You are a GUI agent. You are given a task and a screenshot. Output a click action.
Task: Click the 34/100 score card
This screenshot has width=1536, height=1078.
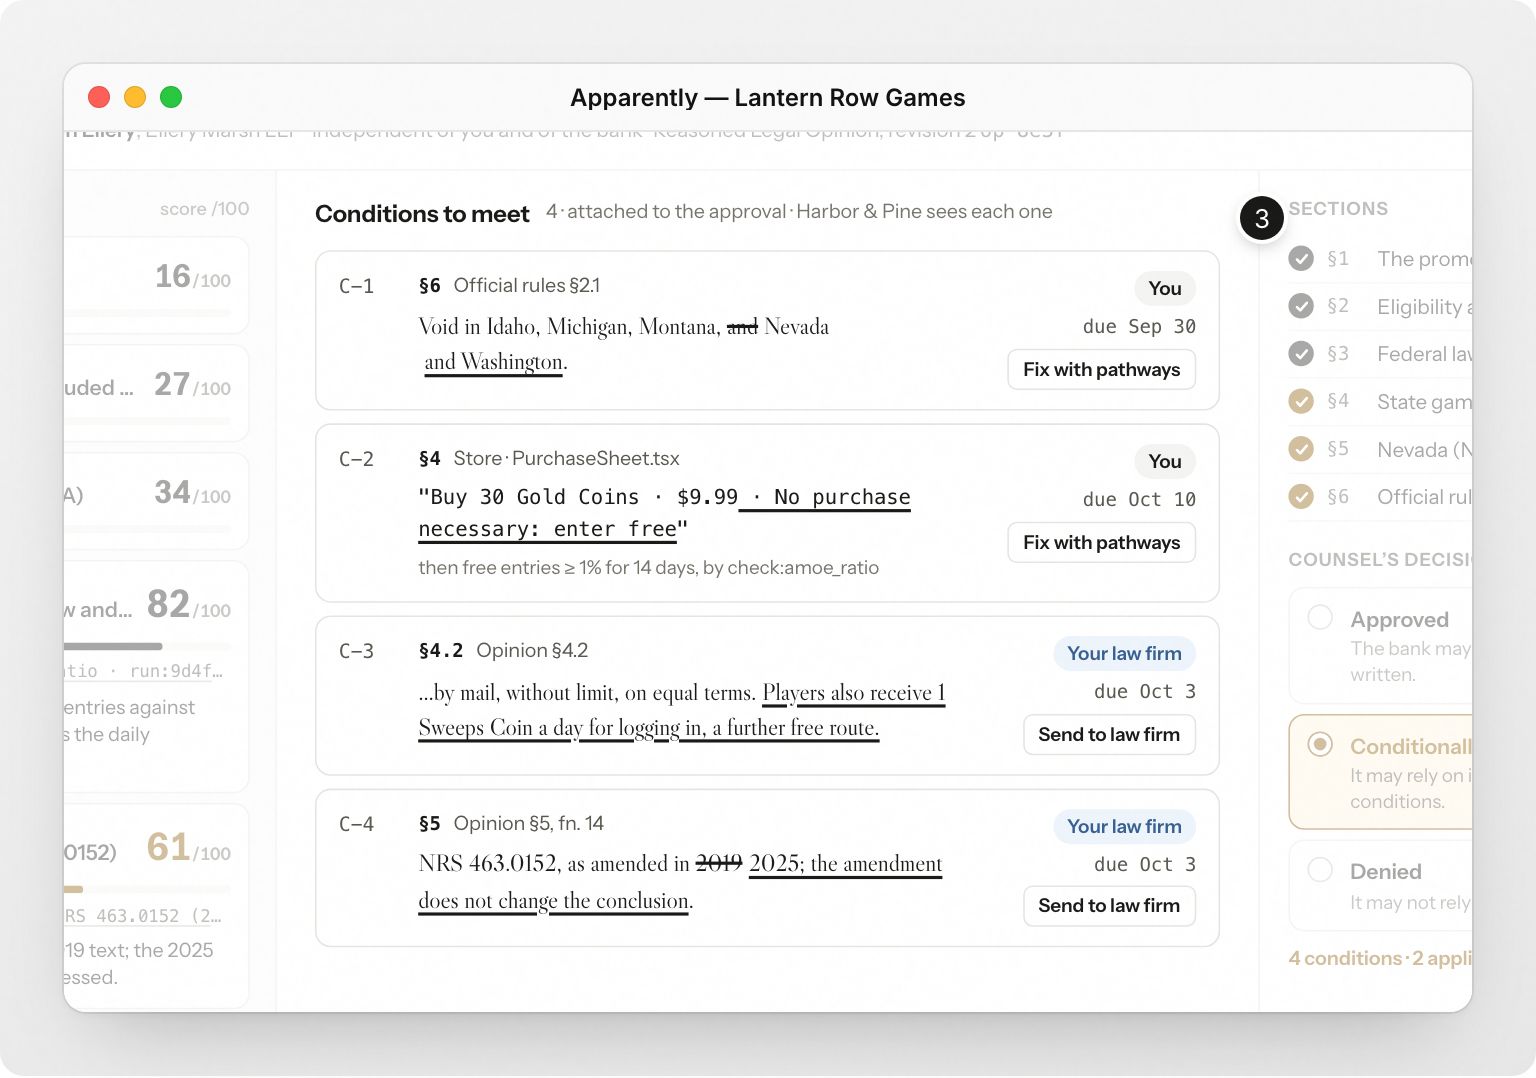pyautogui.click(x=156, y=501)
